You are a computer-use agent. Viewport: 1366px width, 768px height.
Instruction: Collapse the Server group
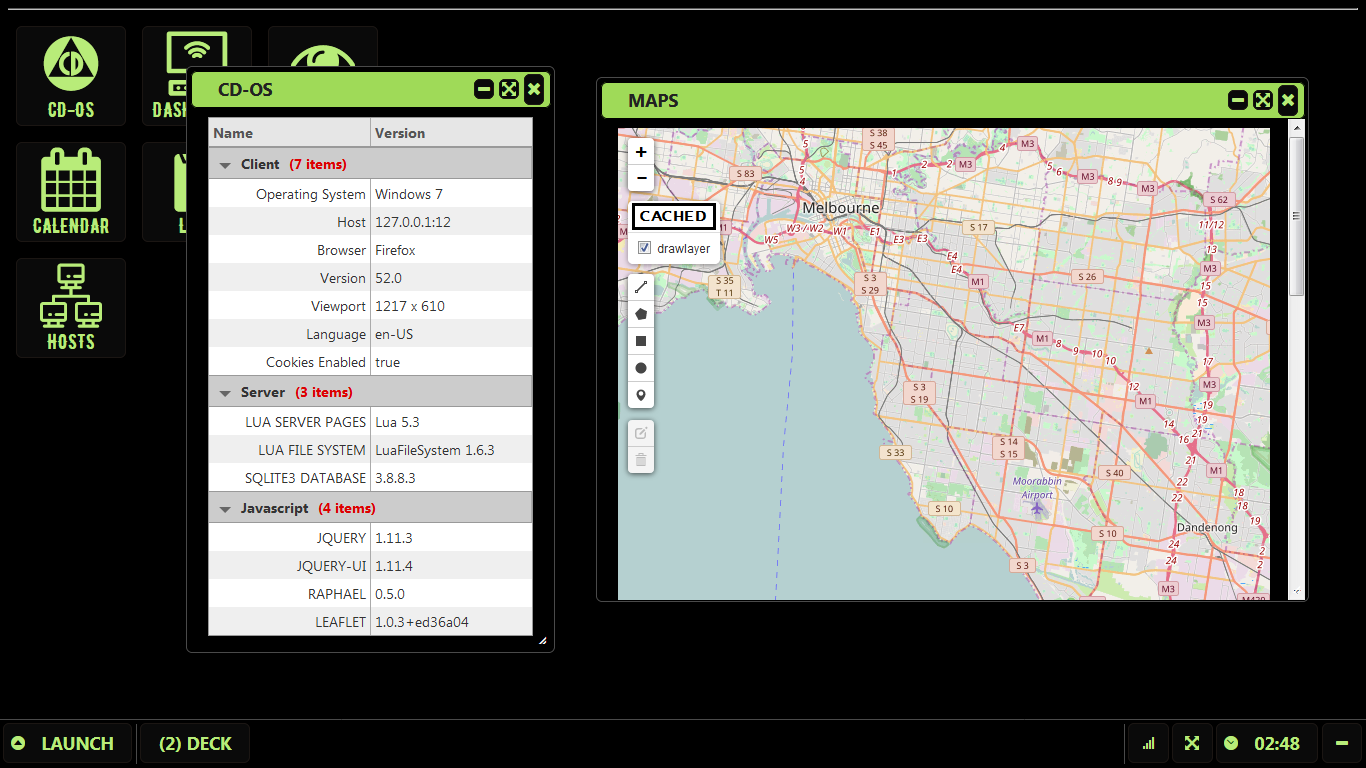tap(226, 392)
